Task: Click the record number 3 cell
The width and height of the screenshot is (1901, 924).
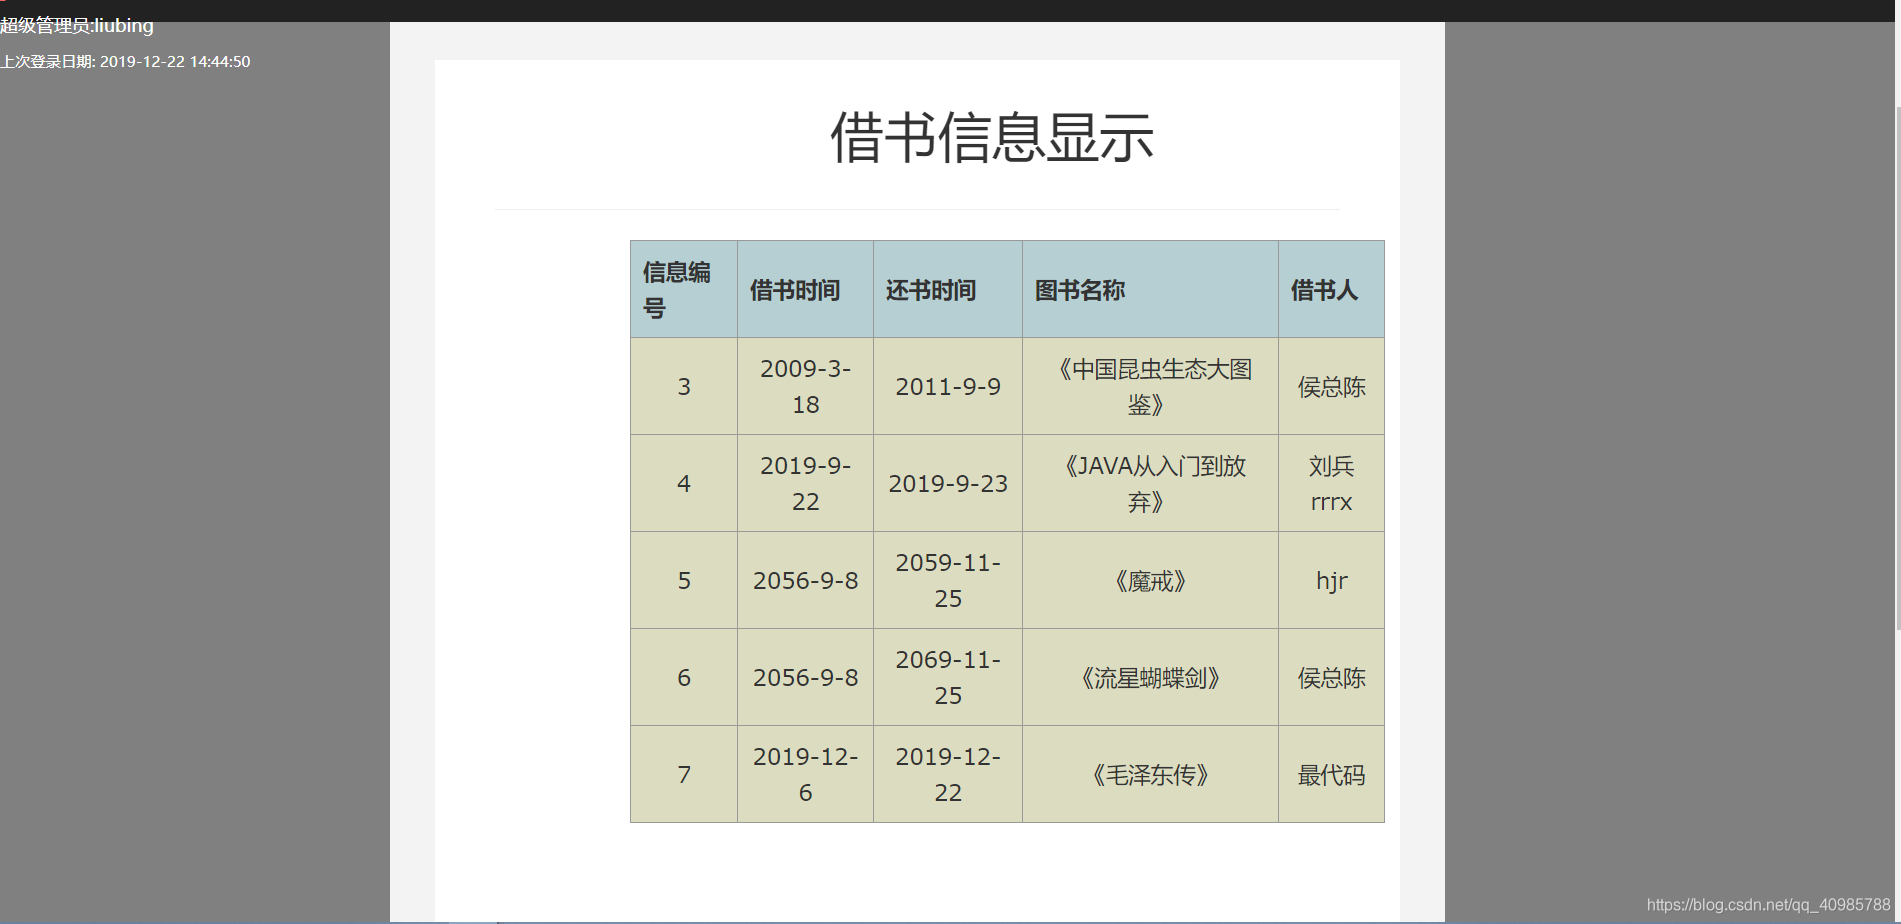Action: coord(684,386)
